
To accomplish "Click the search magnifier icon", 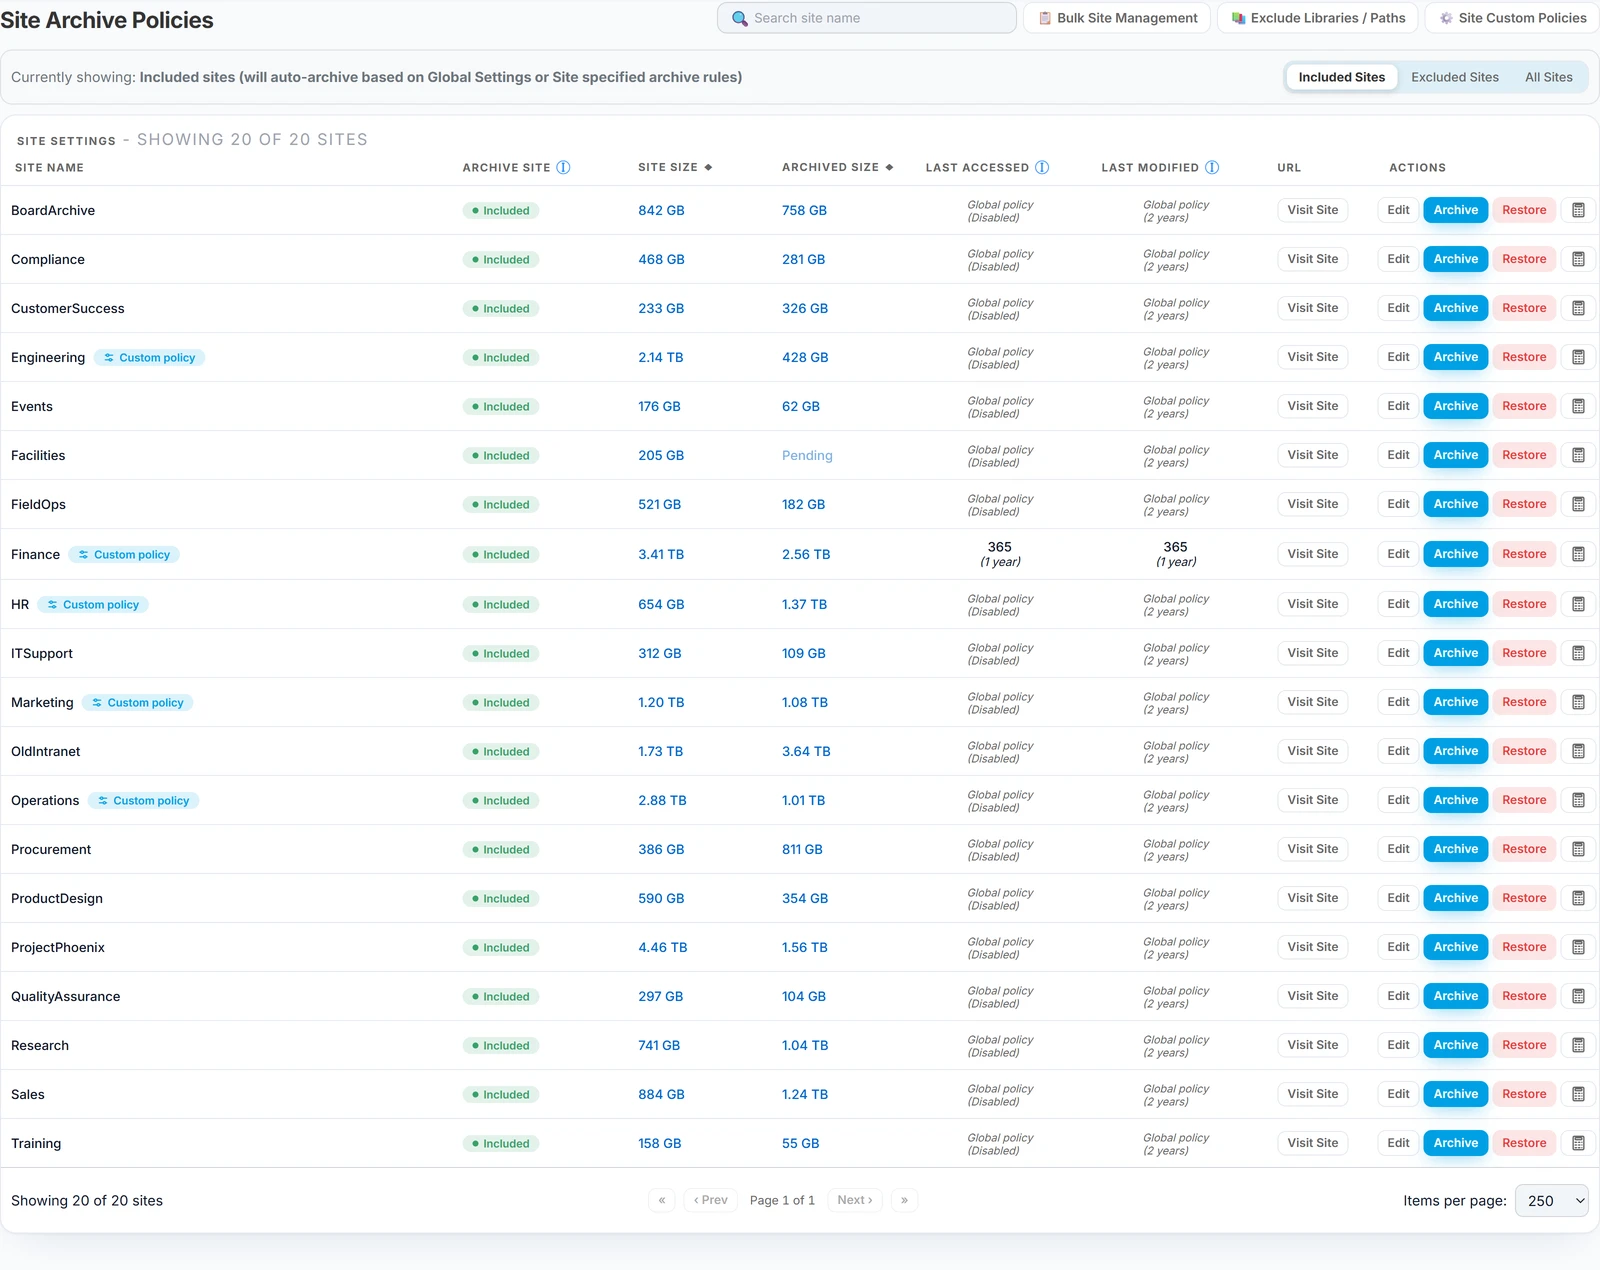I will coord(740,18).
